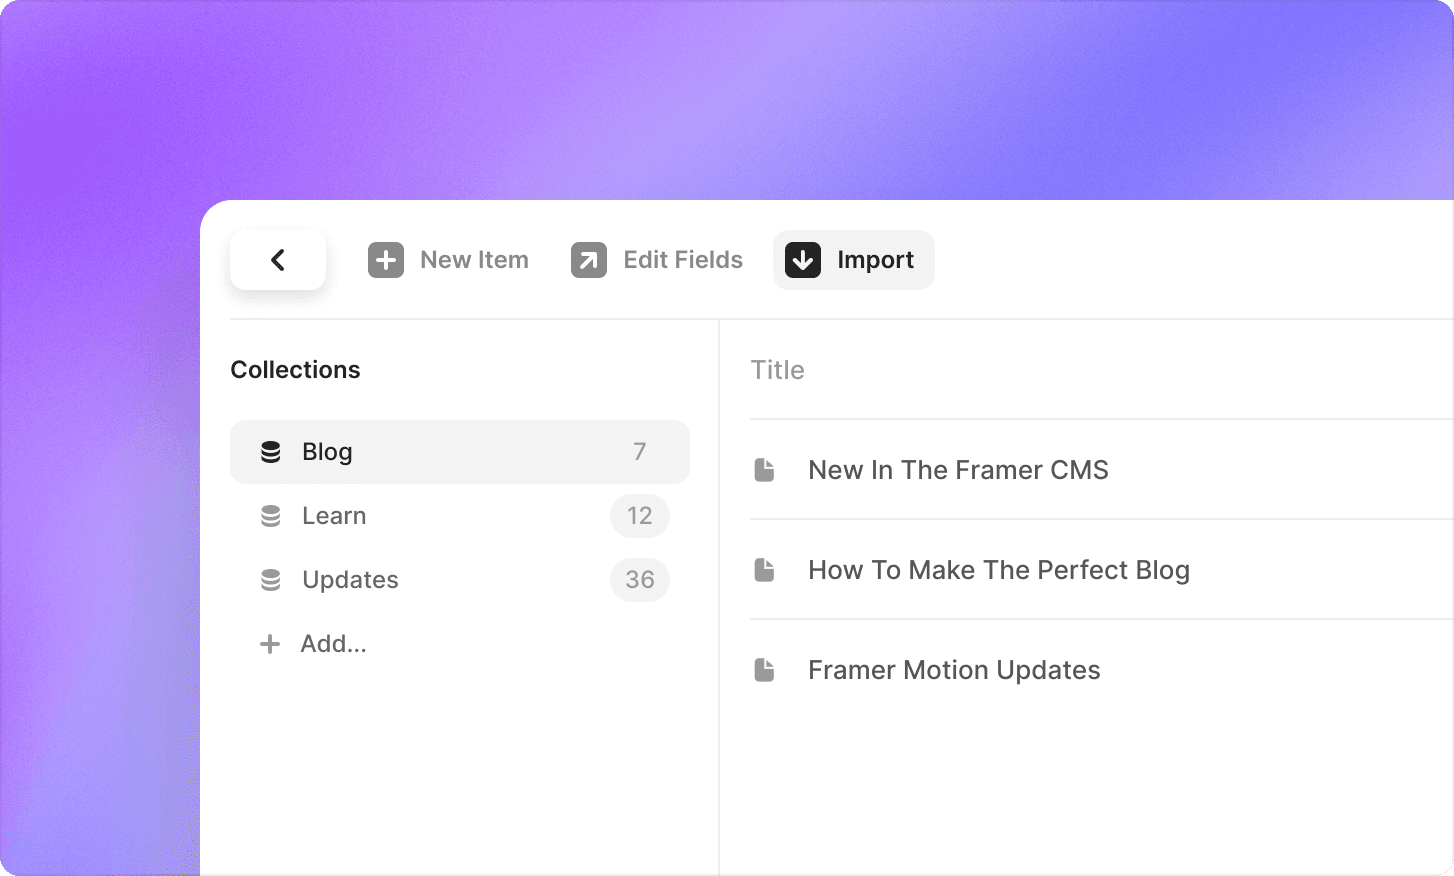Click the document icon for How To Make The Perfect Blog
Image resolution: width=1454 pixels, height=876 pixels.
[765, 570]
